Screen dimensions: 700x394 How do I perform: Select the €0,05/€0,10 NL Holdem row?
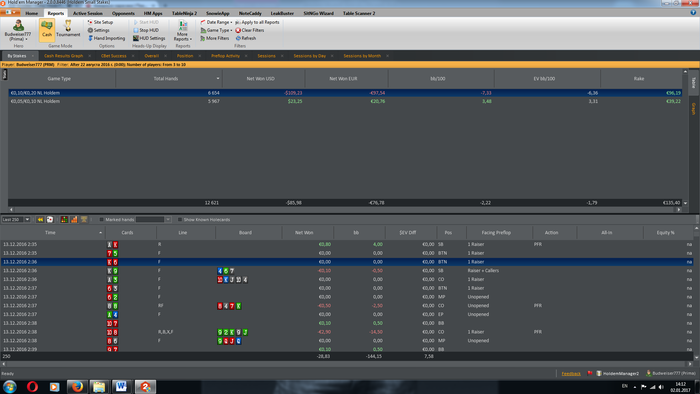tap(345, 101)
